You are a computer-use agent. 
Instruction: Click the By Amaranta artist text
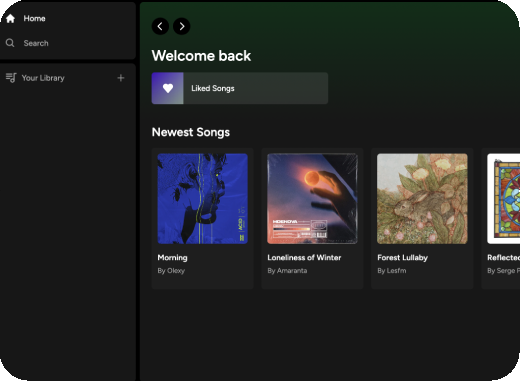pos(287,271)
